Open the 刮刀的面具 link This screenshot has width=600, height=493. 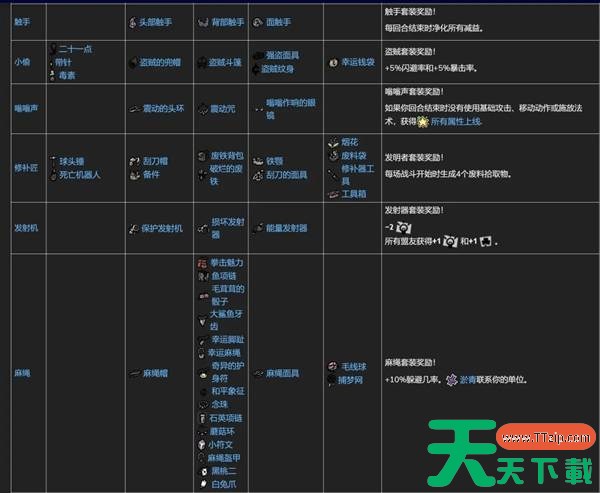click(x=287, y=175)
